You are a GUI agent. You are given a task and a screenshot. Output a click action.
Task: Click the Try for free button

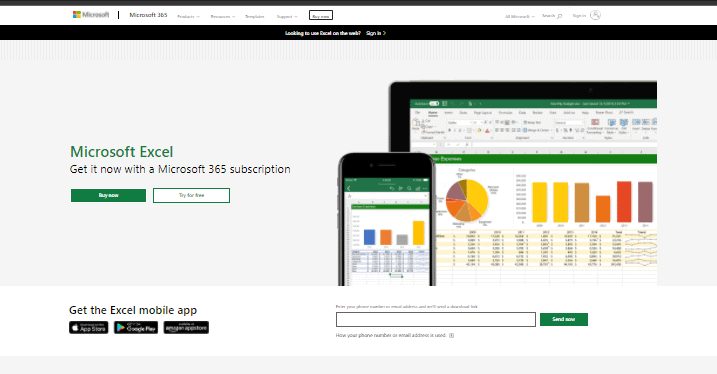(192, 195)
